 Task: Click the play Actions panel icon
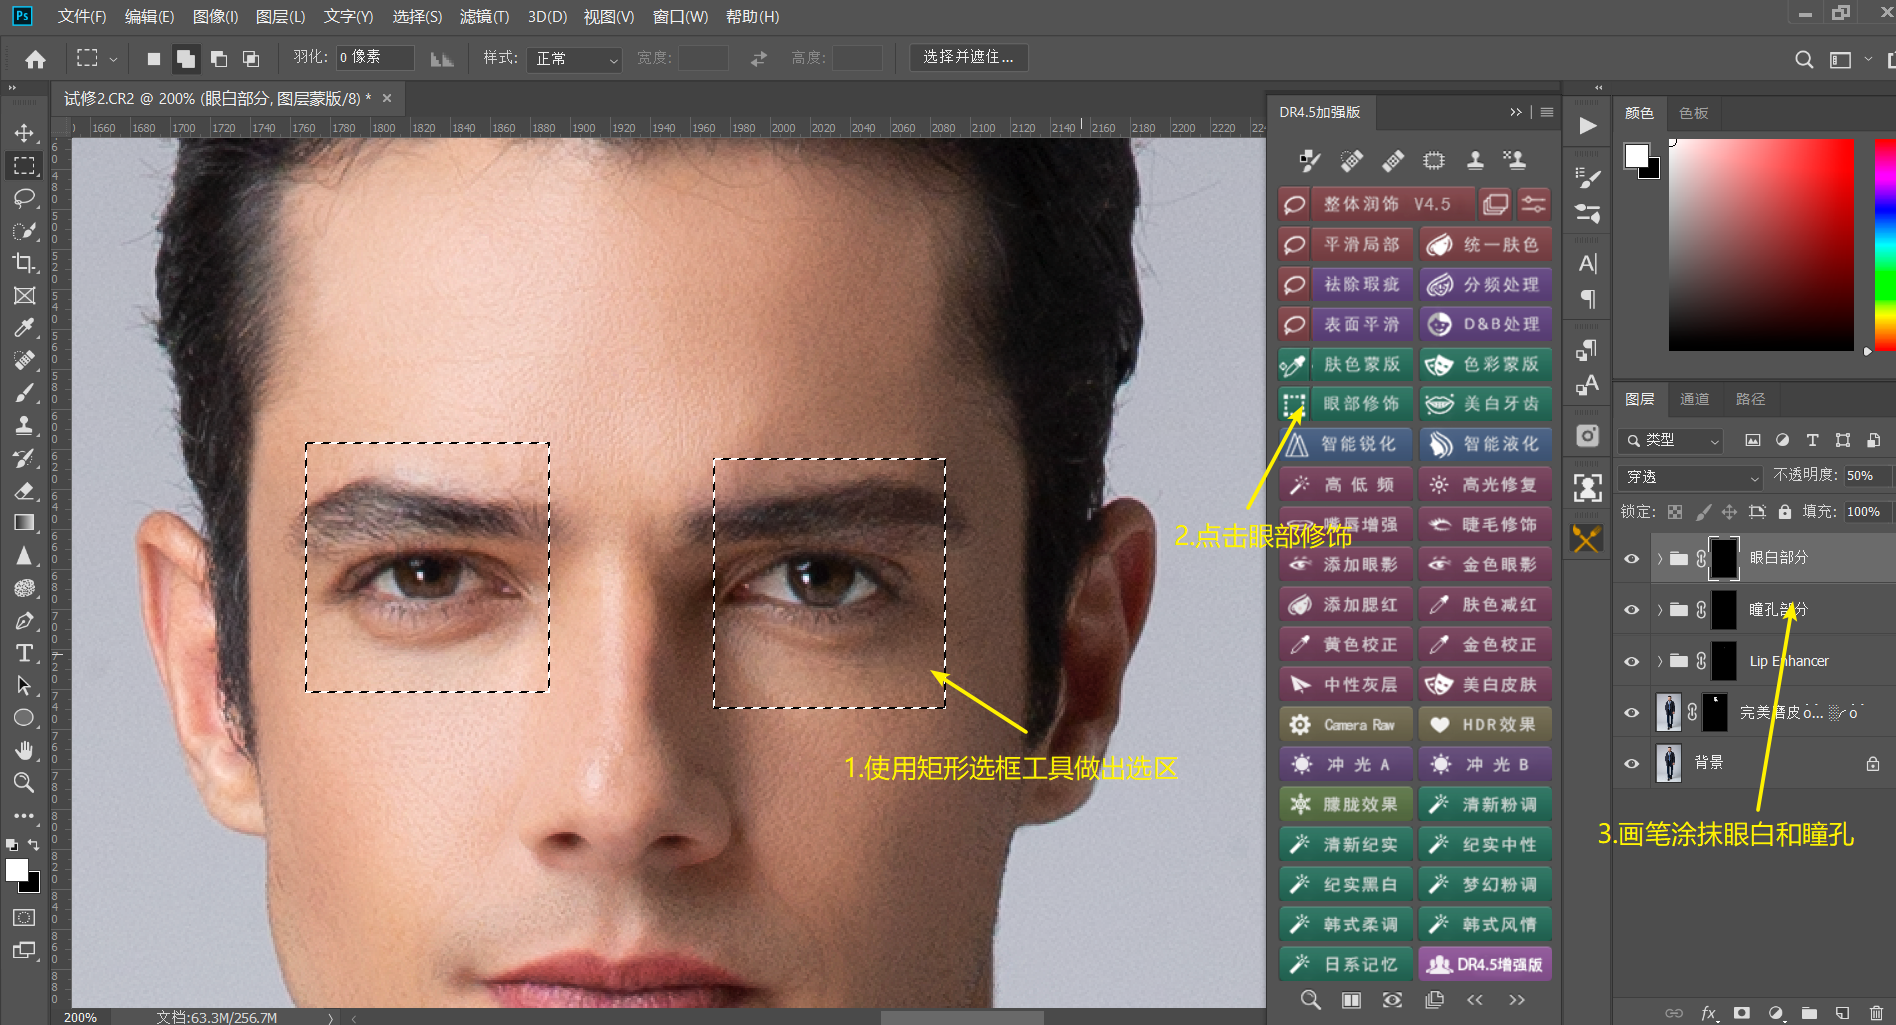1588,126
